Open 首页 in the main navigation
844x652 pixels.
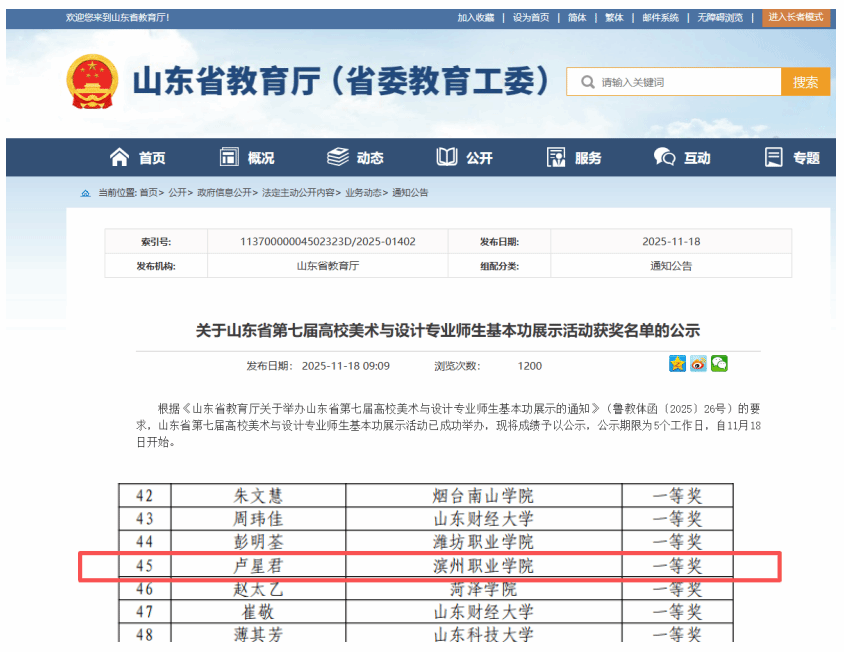(x=138, y=158)
